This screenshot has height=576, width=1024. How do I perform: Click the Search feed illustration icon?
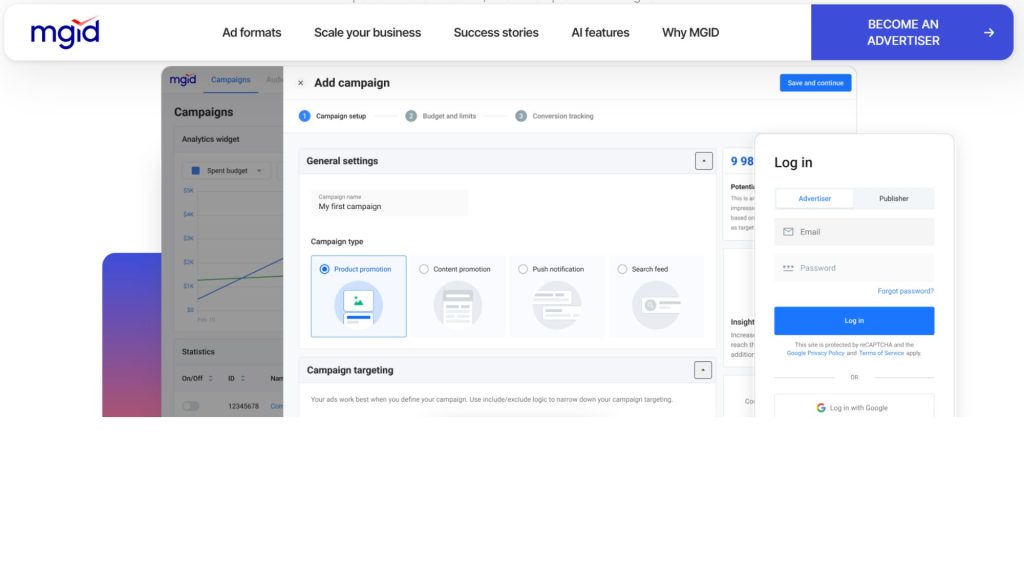point(656,304)
